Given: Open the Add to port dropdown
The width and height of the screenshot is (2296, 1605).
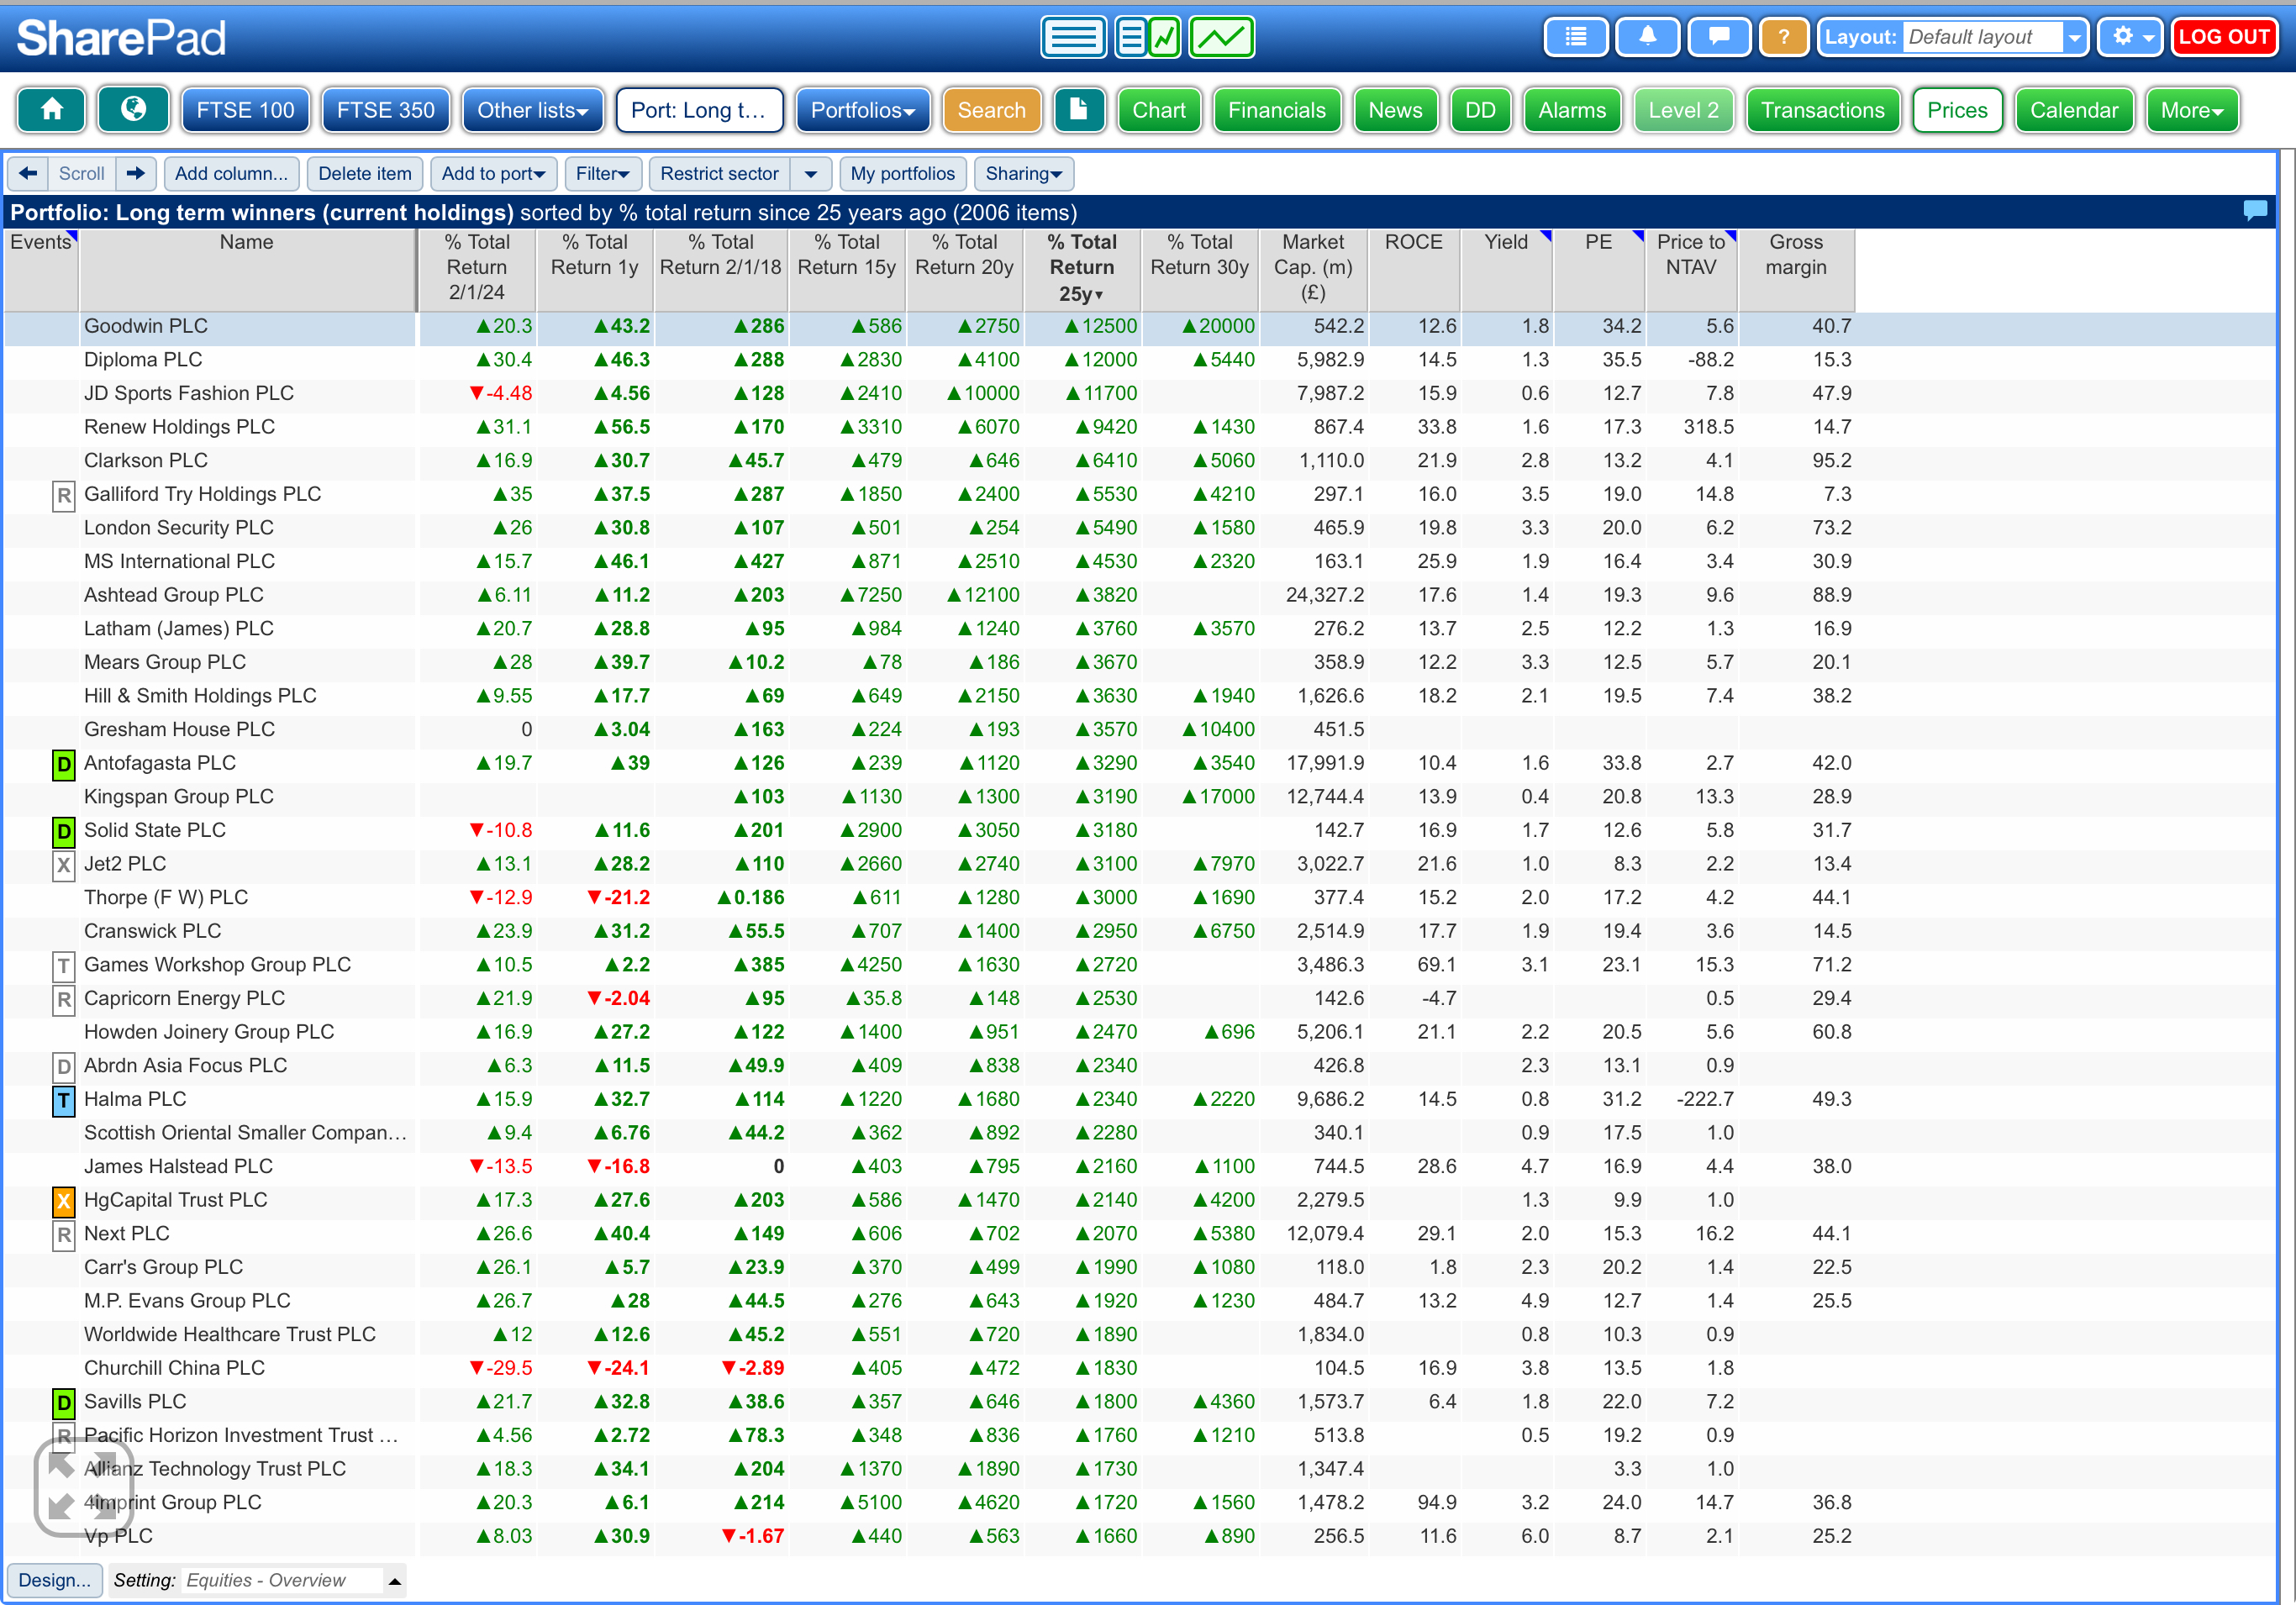Looking at the screenshot, I should click(493, 174).
